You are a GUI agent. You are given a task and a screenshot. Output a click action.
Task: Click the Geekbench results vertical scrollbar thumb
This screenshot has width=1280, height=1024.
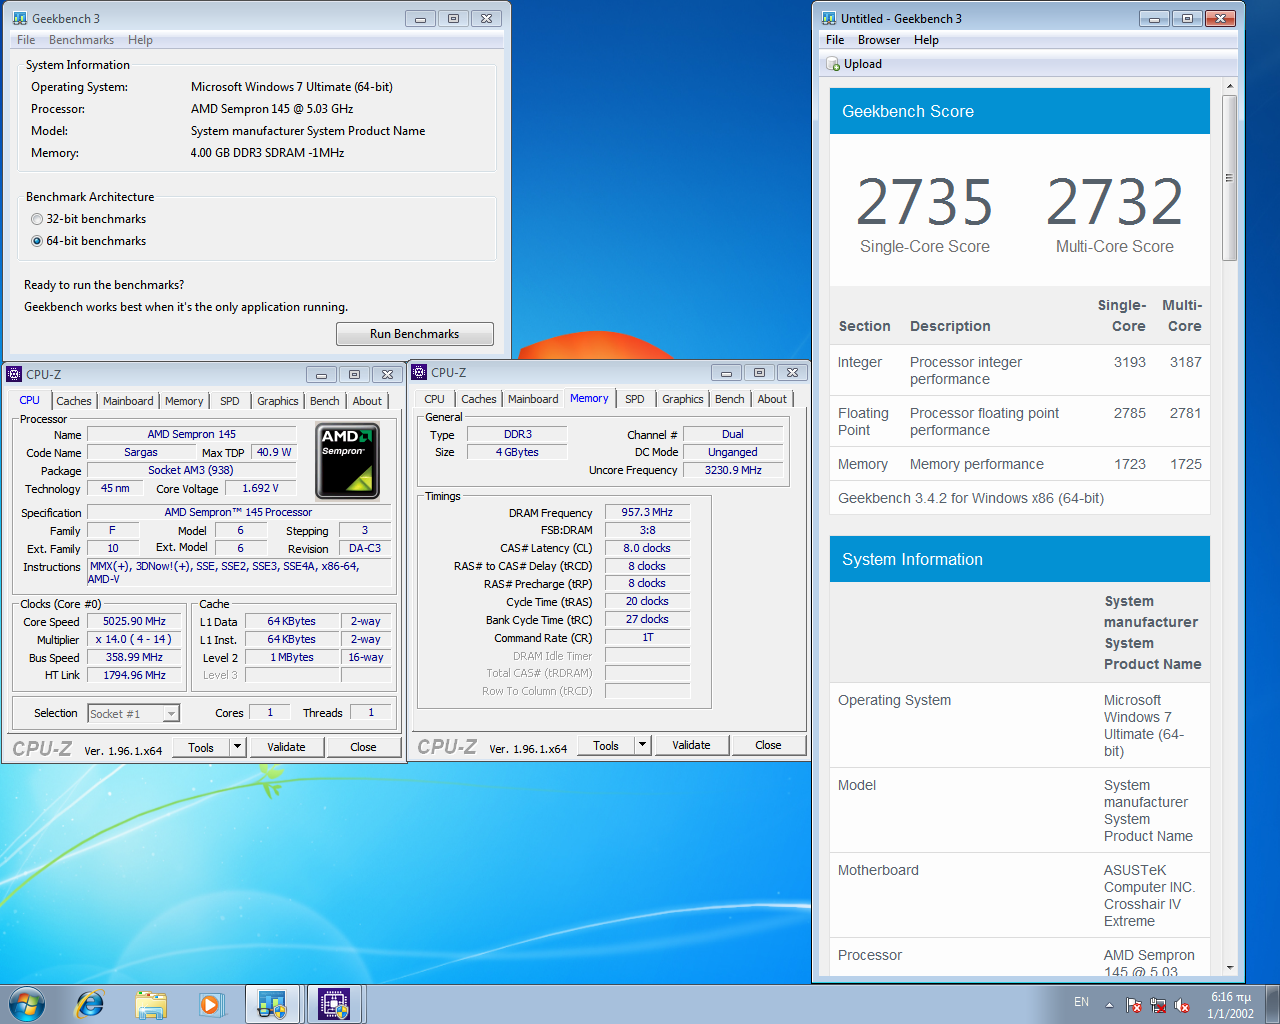pyautogui.click(x=1230, y=178)
